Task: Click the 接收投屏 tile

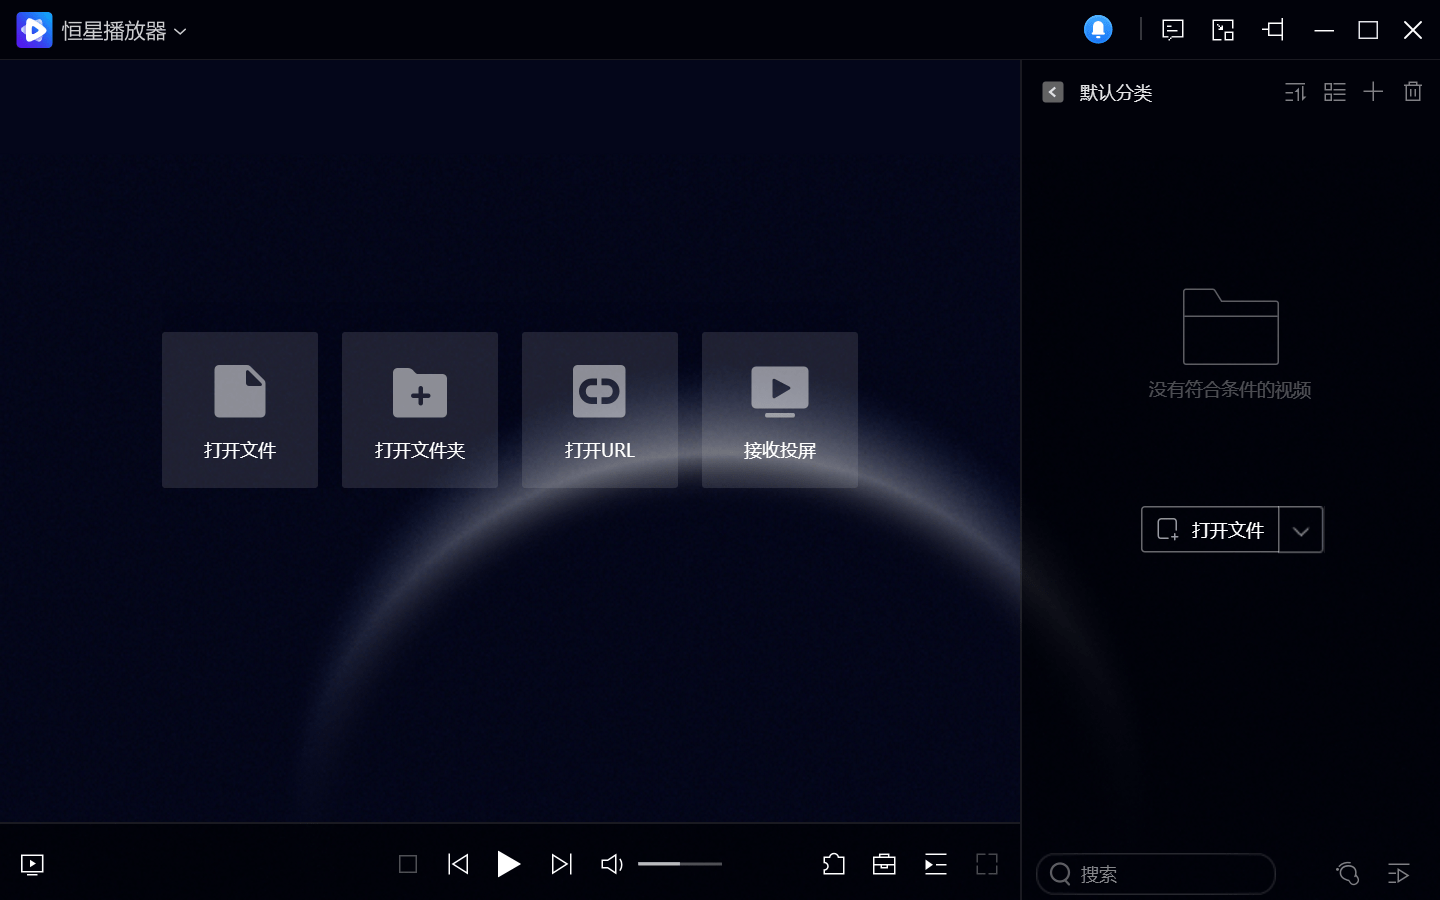Action: coord(780,410)
